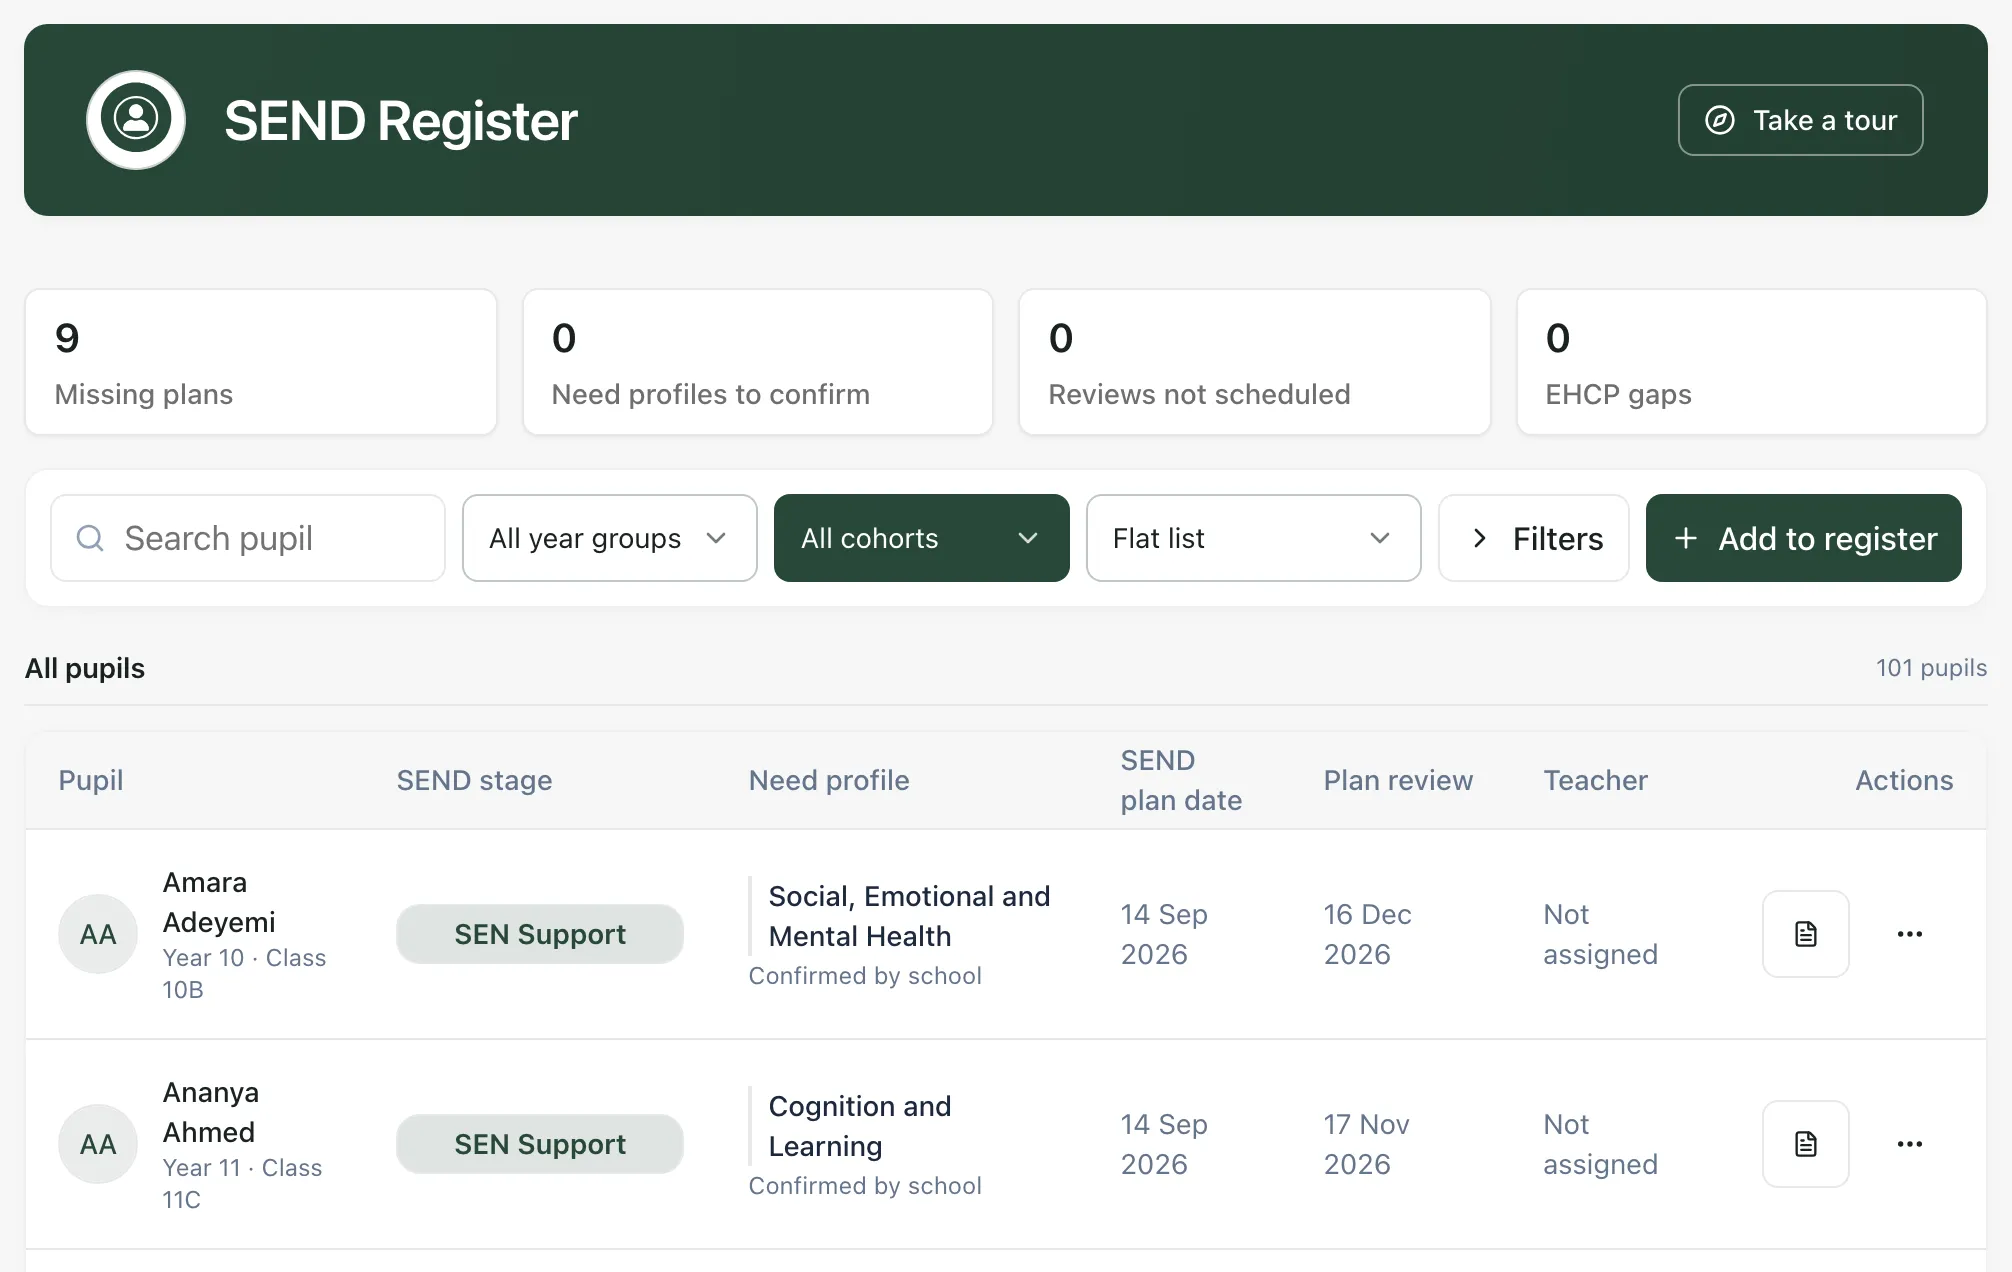Click the 101 pupils count label
Image resolution: width=2012 pixels, height=1272 pixels.
pos(1931,668)
